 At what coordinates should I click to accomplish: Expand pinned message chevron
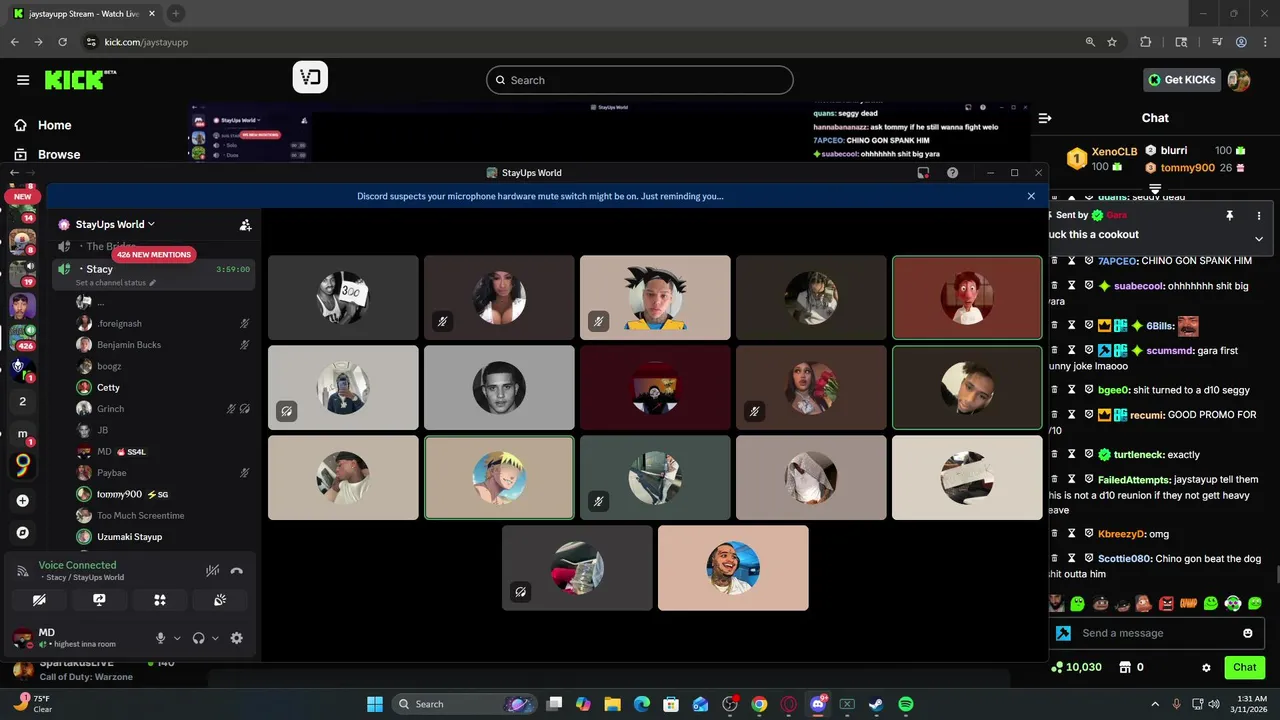tap(1259, 238)
